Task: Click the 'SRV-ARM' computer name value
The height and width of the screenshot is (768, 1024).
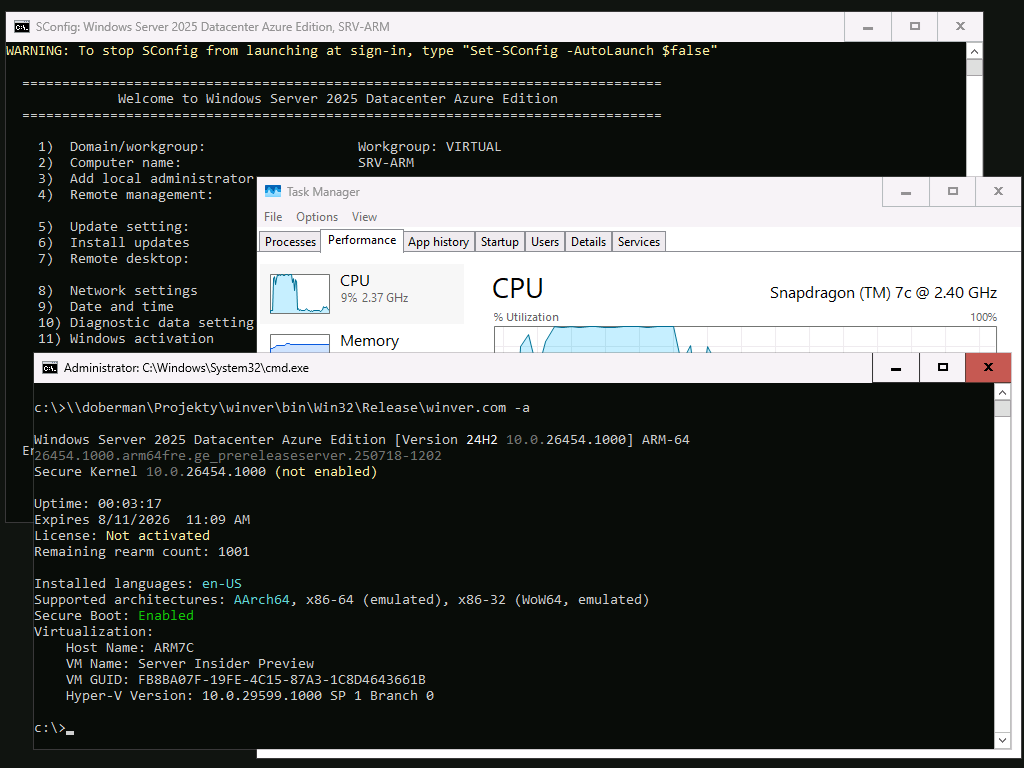Action: pos(385,163)
